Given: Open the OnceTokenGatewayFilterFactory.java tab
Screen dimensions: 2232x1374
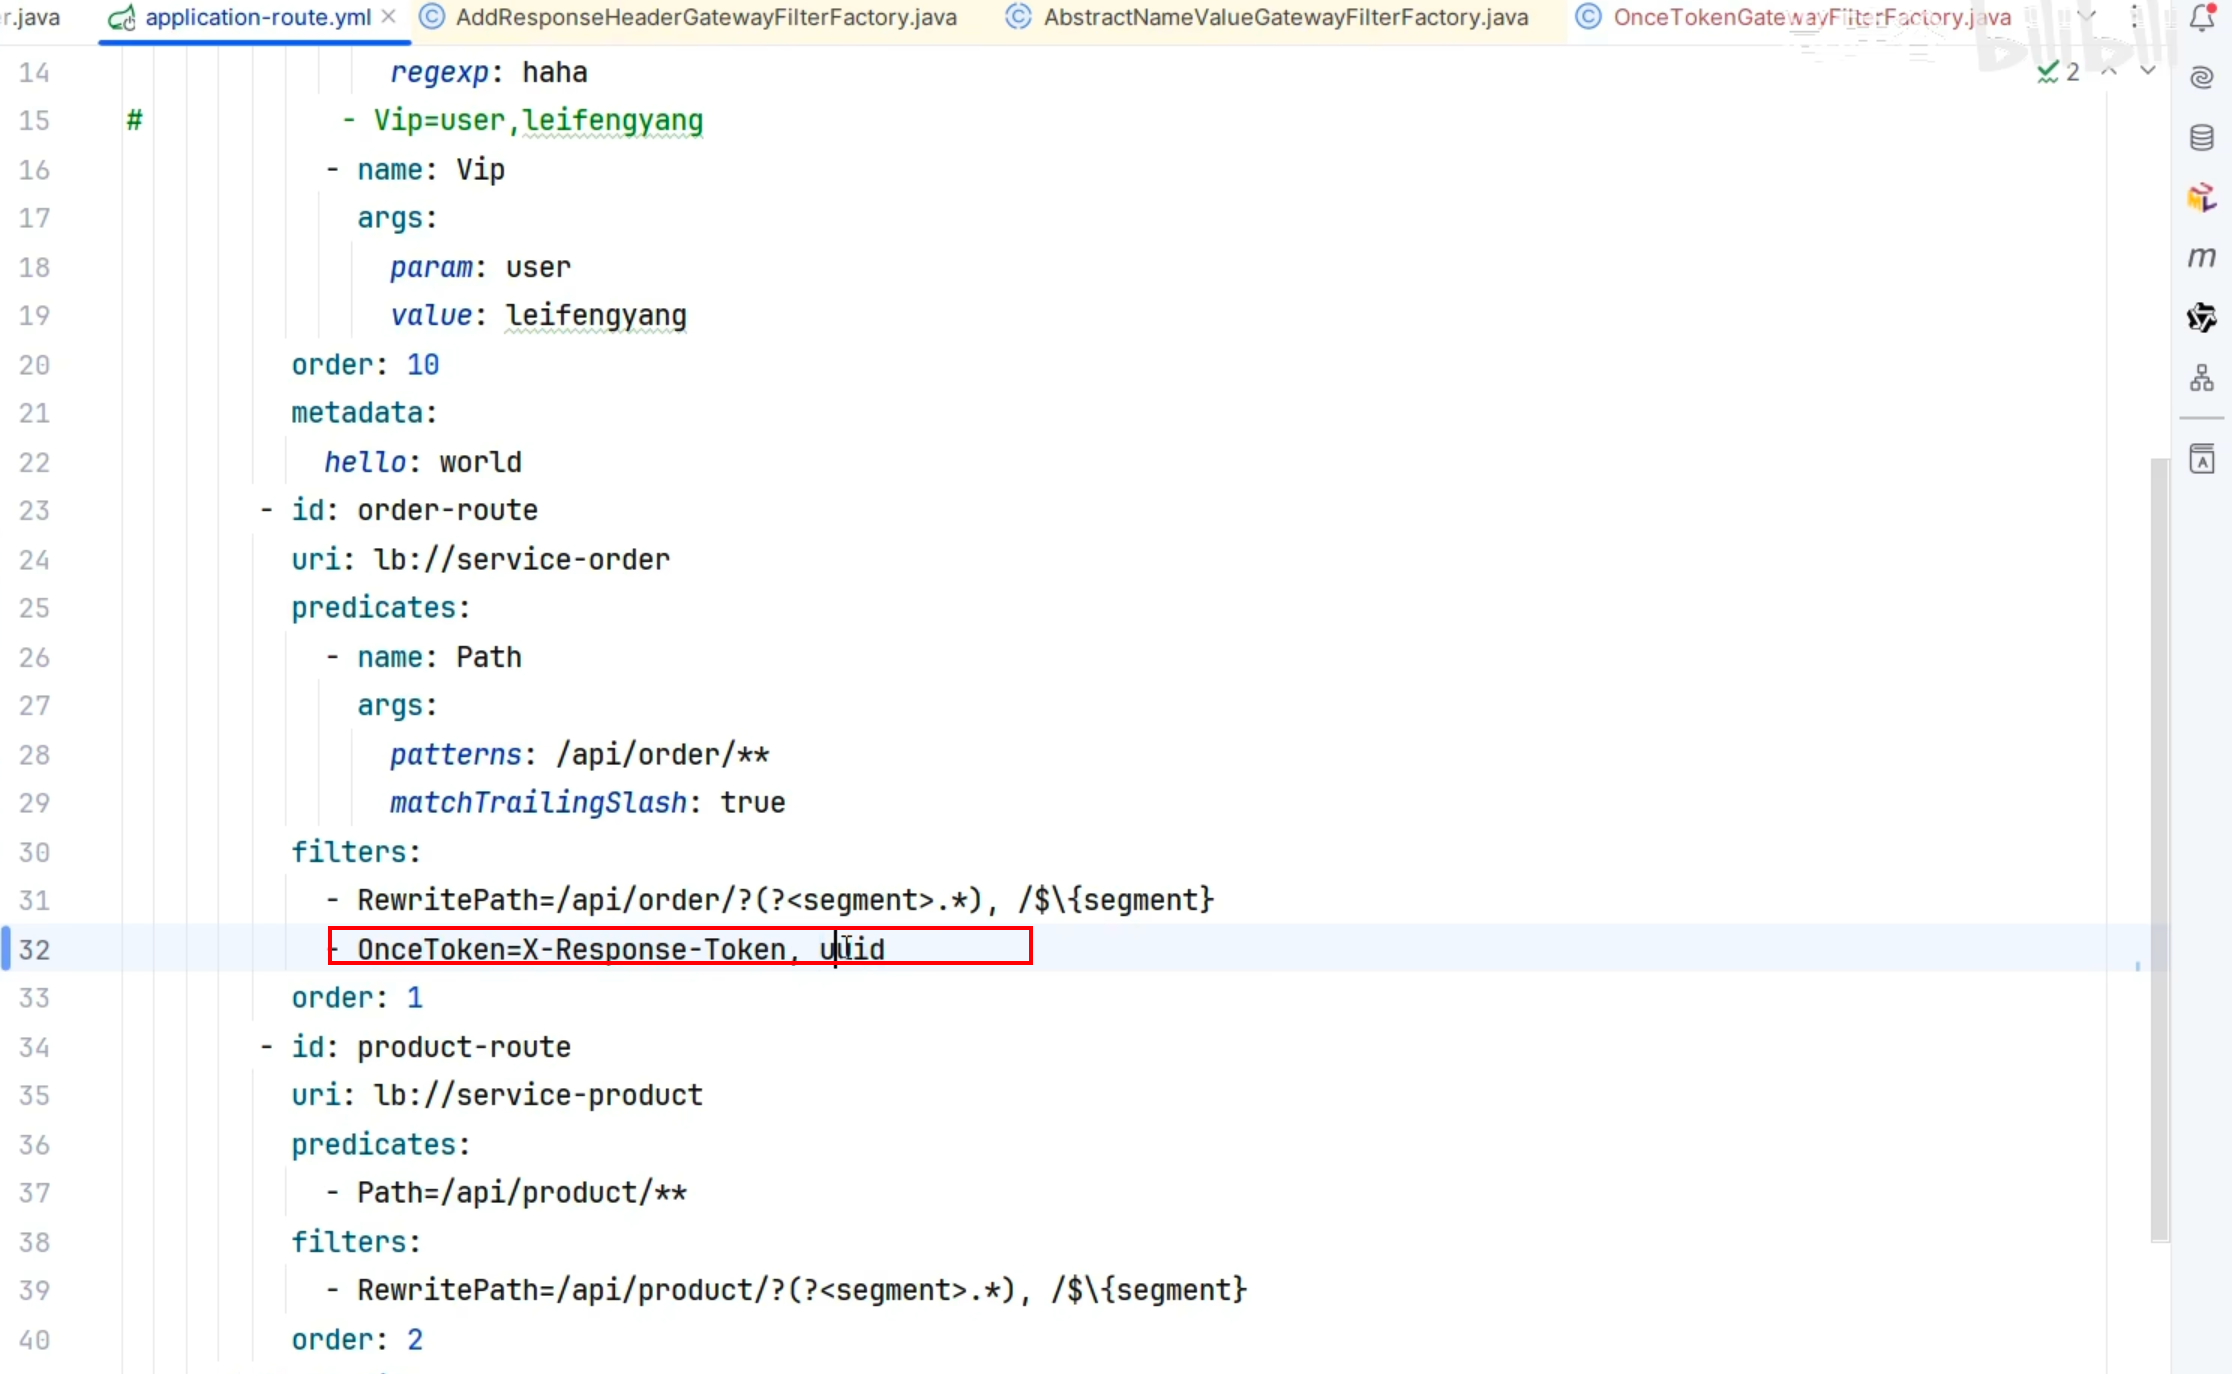Looking at the screenshot, I should pyautogui.click(x=1810, y=17).
